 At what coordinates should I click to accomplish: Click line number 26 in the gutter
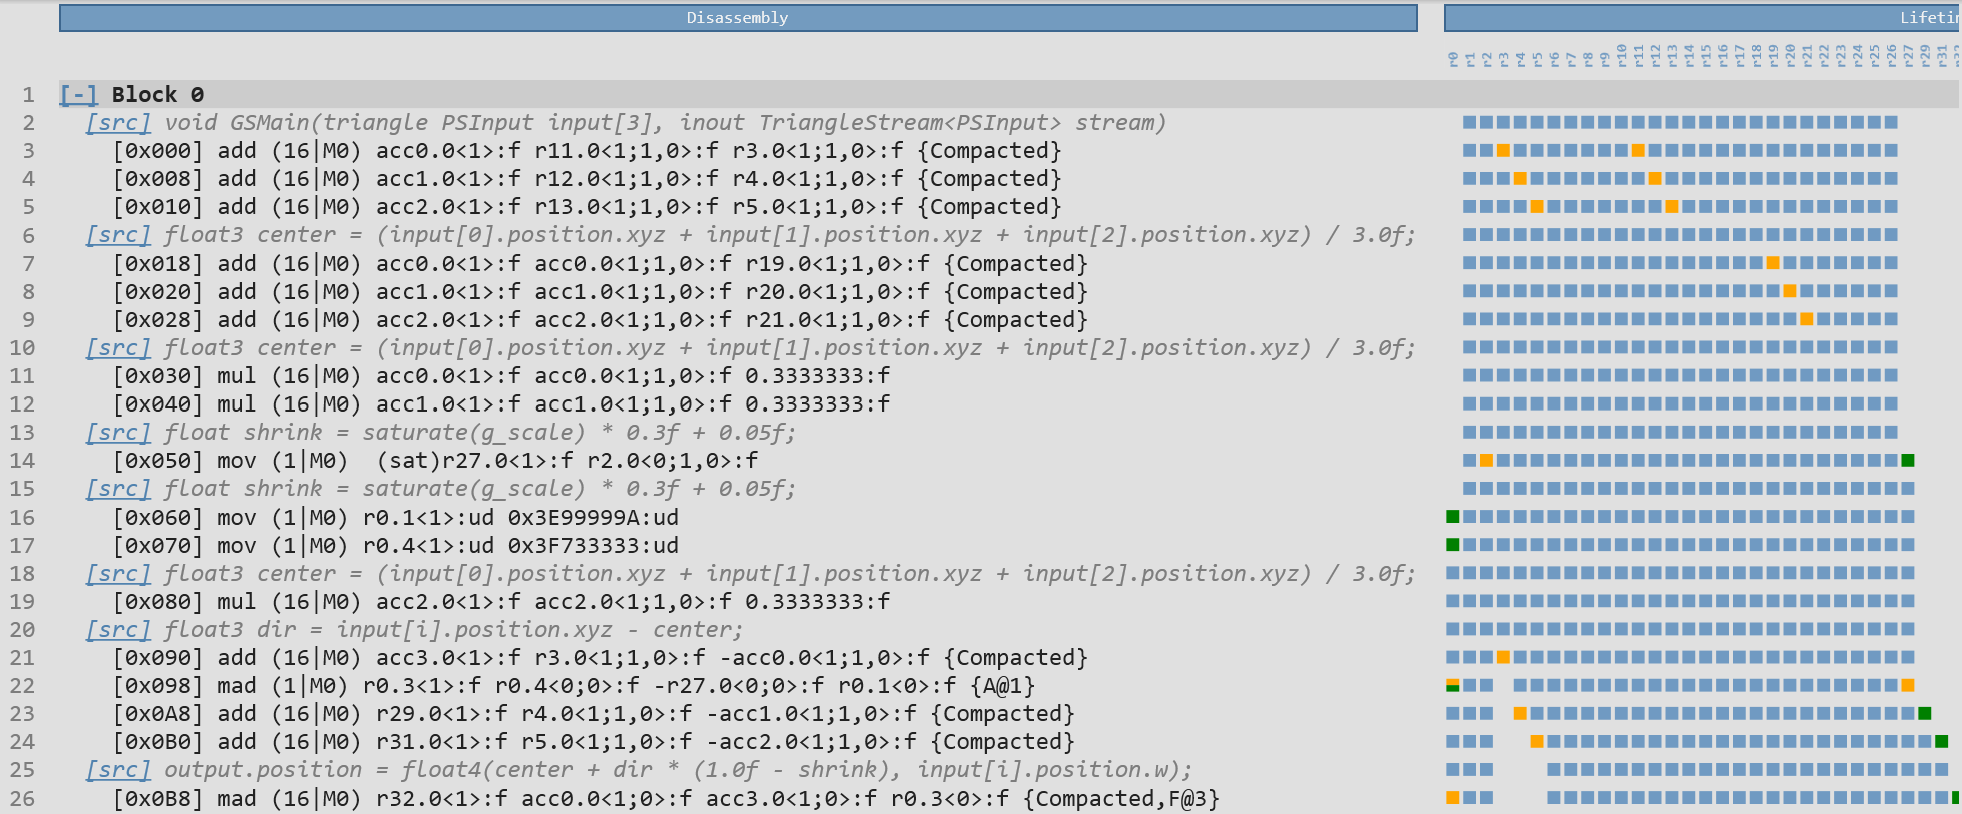click(x=22, y=799)
